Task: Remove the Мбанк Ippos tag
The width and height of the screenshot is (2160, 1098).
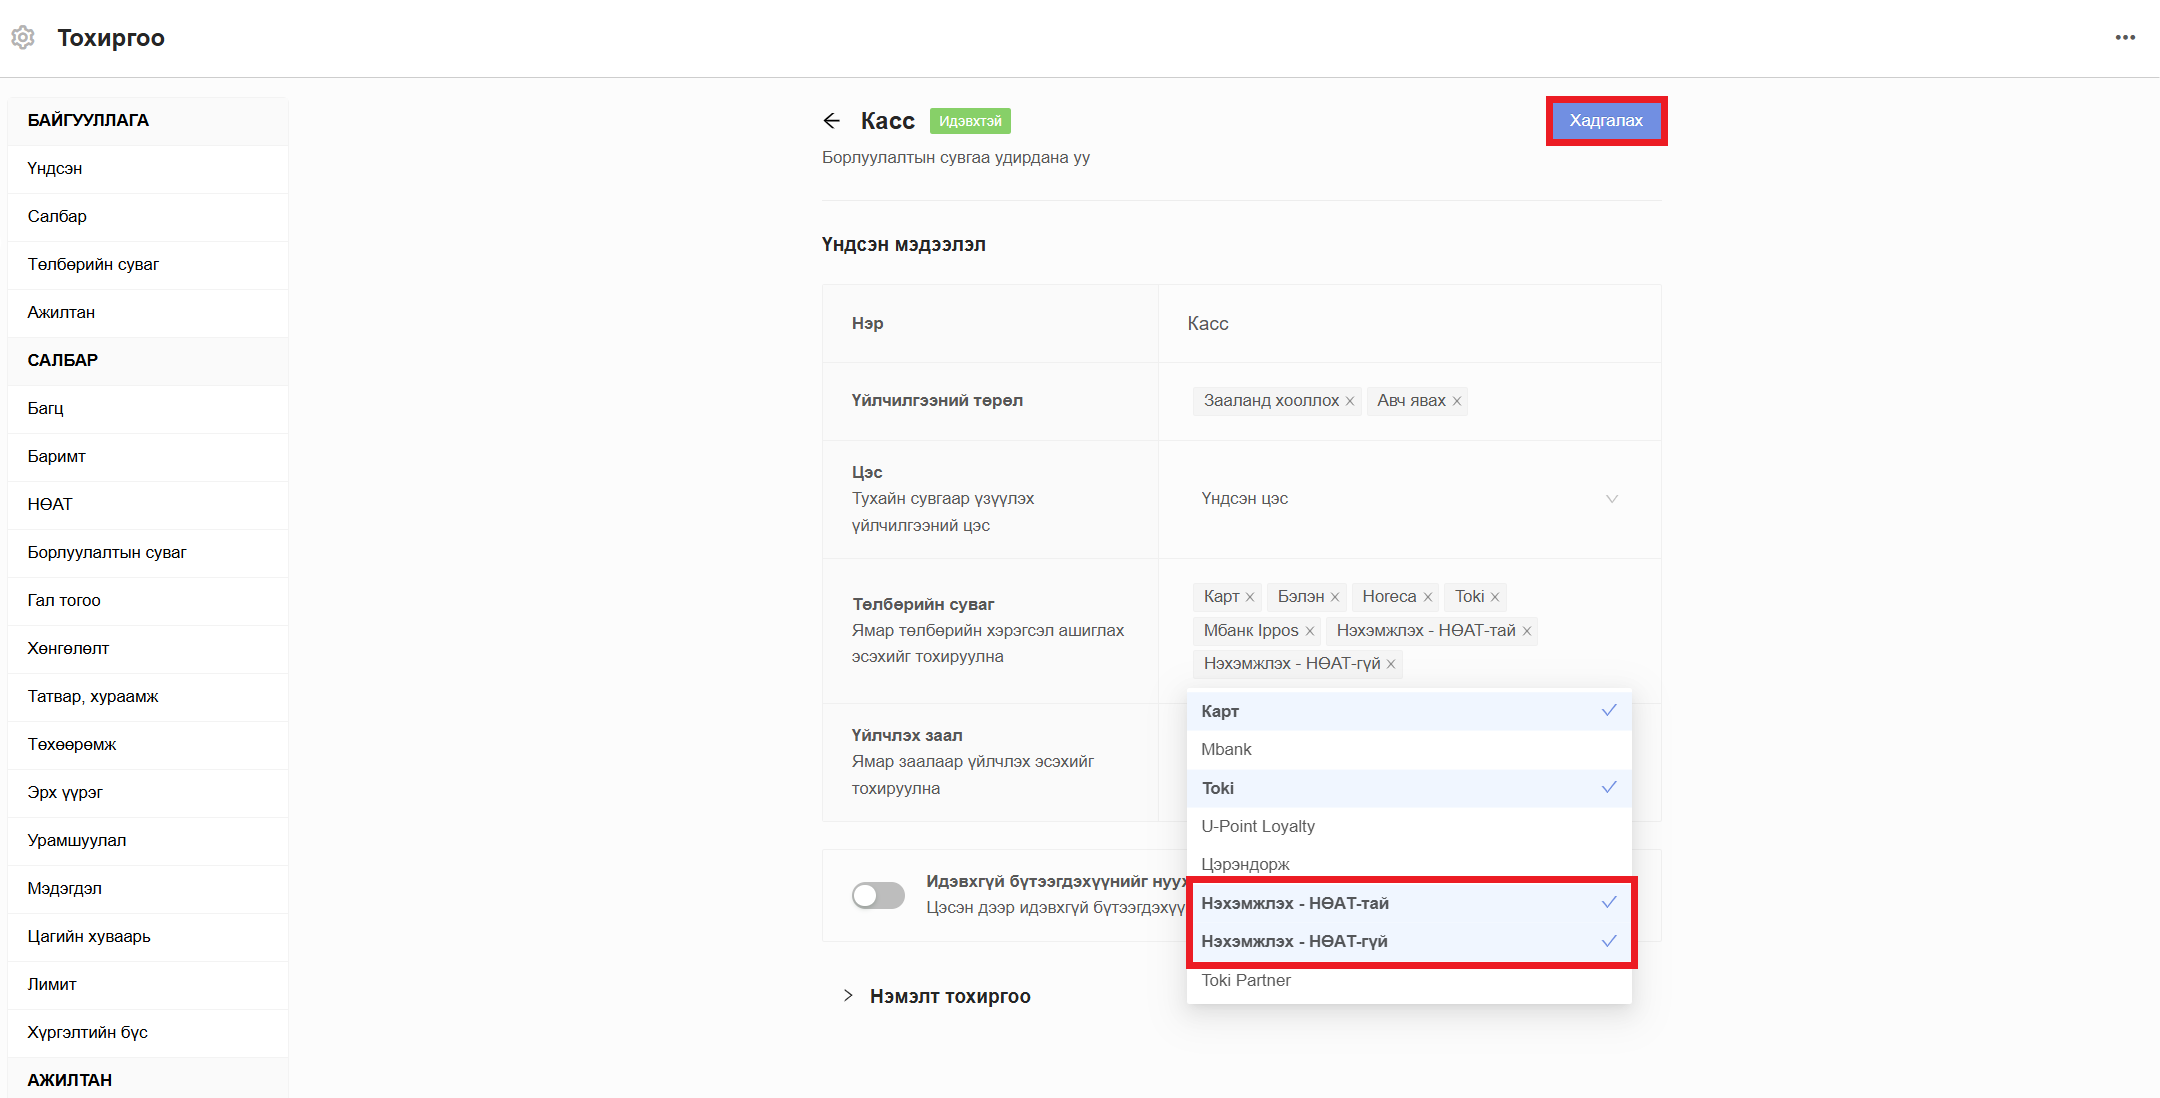Action: pos(1310,631)
